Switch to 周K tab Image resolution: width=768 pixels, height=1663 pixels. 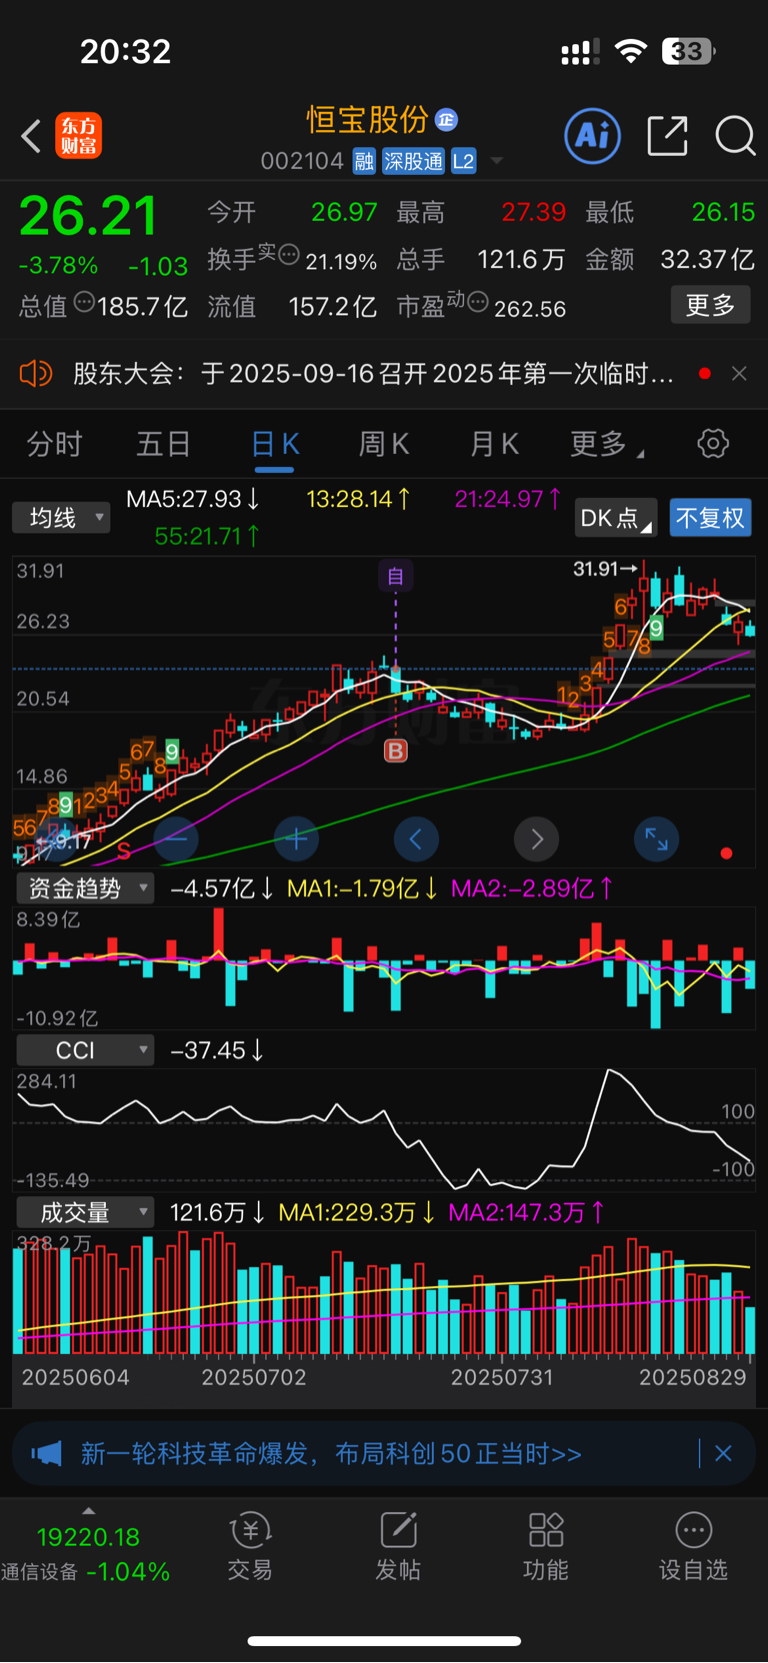[x=384, y=444]
